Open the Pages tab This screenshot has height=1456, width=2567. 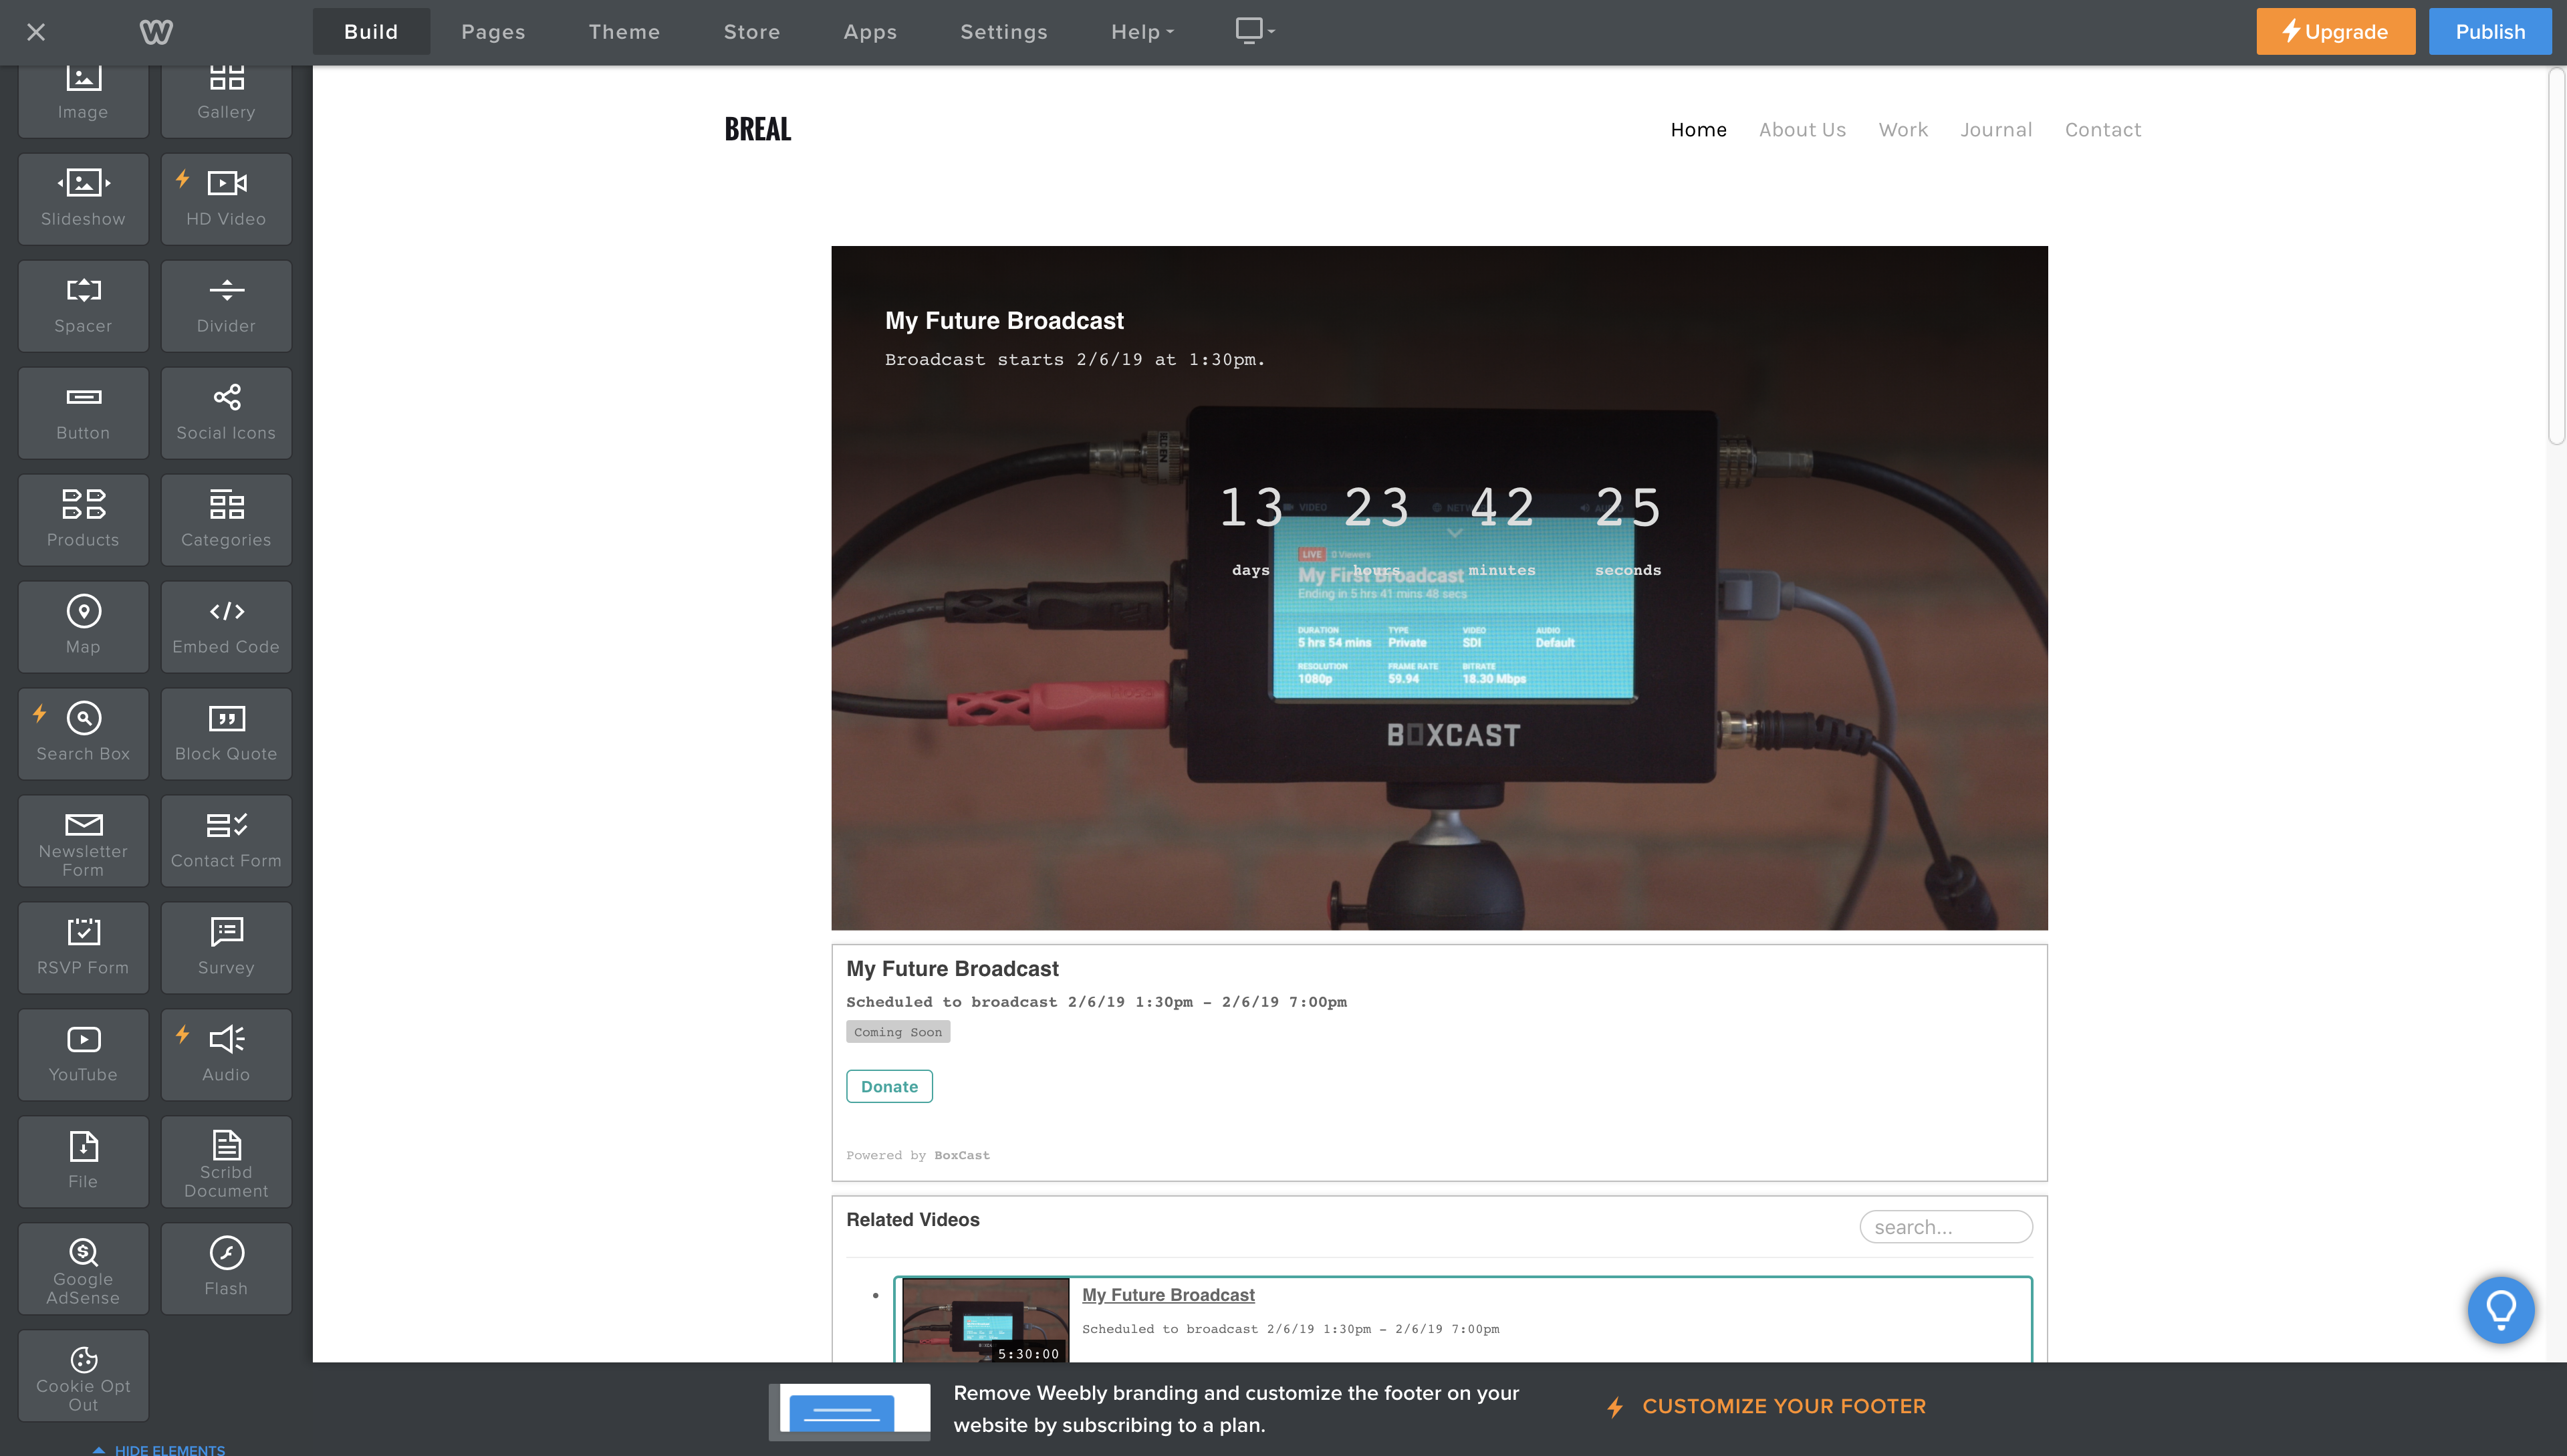click(493, 32)
